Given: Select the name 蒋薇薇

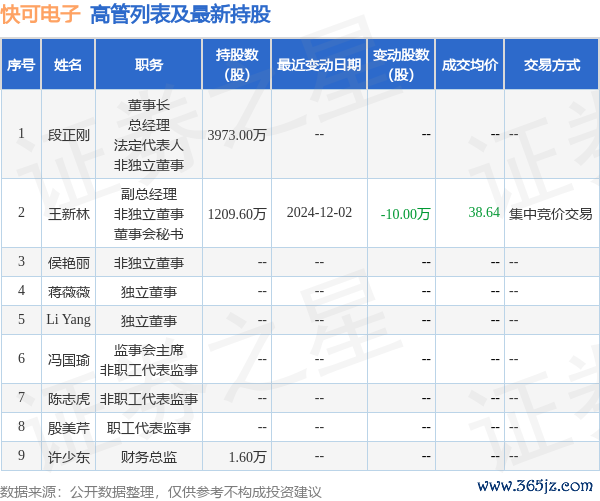Looking at the screenshot, I should [68, 292].
